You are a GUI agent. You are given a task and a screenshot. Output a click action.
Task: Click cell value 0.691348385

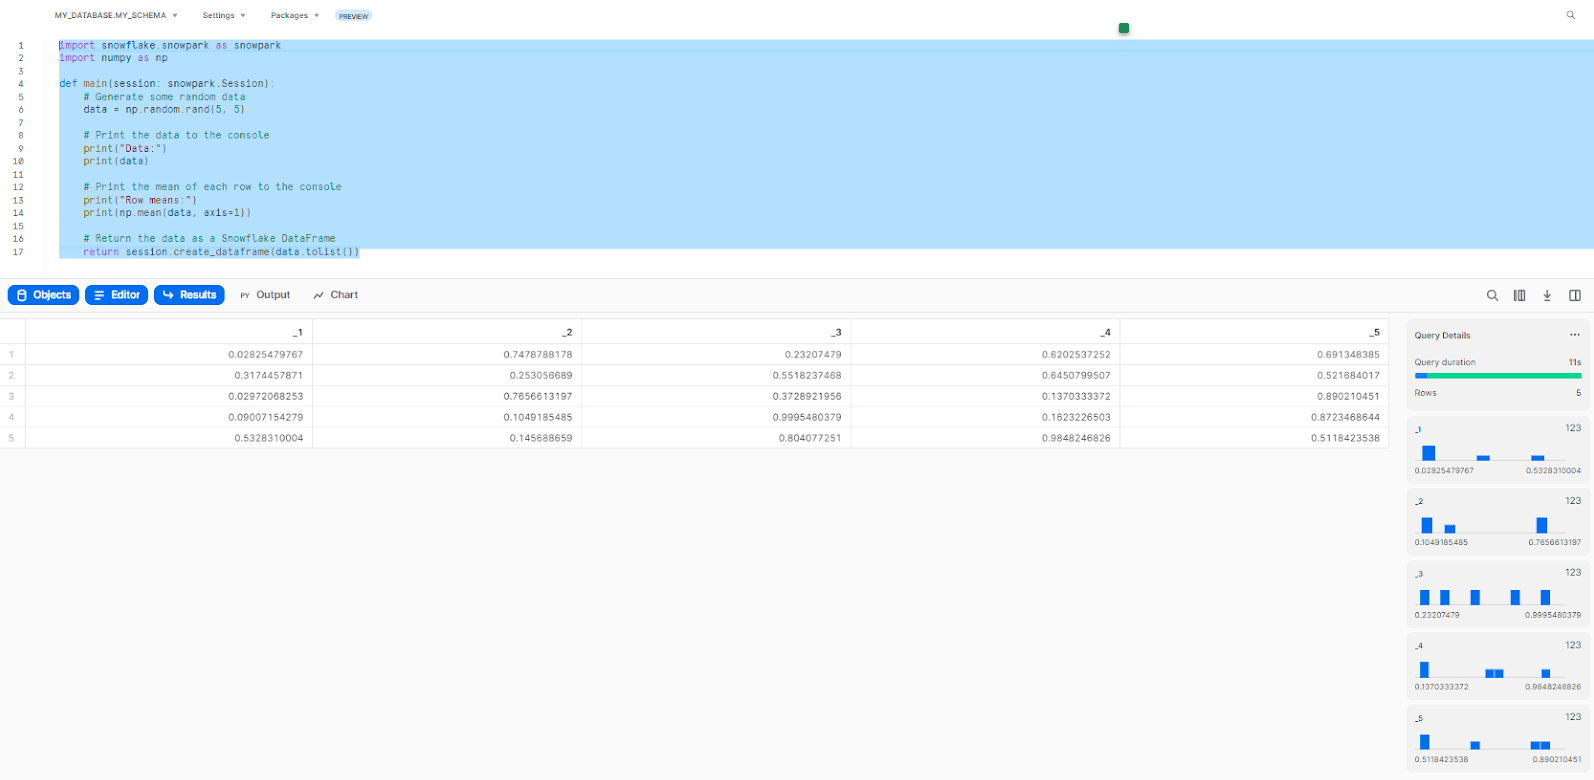click(x=1348, y=355)
